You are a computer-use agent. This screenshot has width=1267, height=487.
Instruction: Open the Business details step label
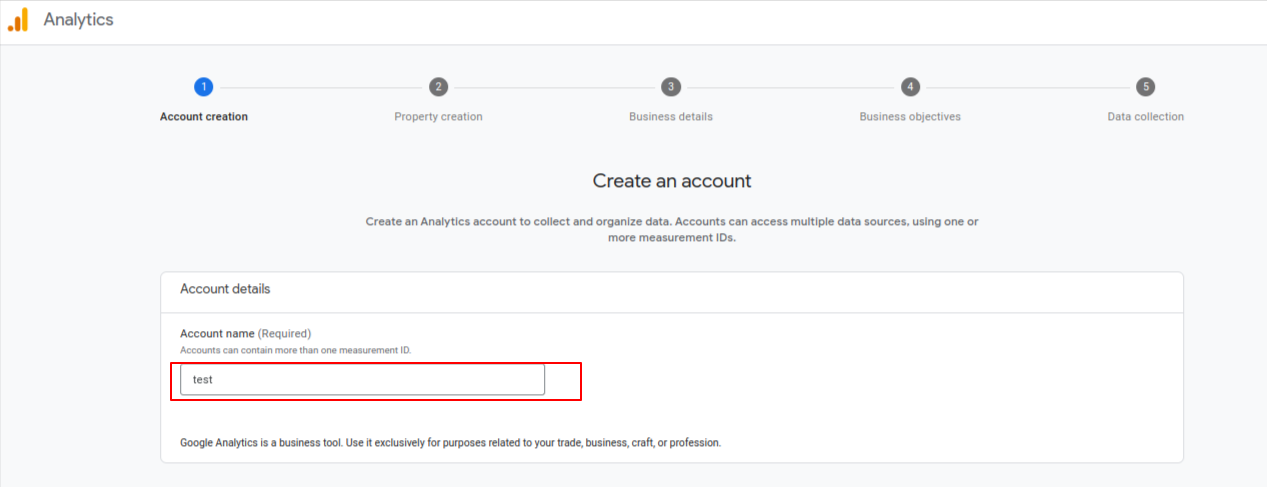(671, 117)
